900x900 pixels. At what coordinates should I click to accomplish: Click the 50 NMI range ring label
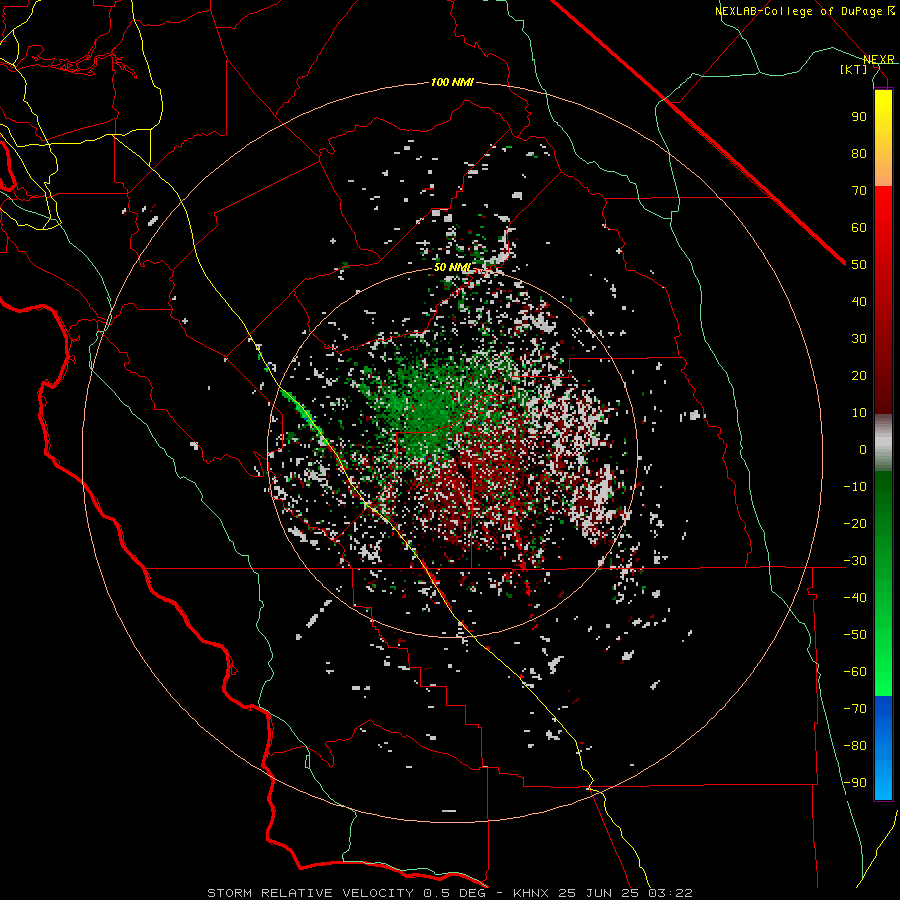[452, 267]
